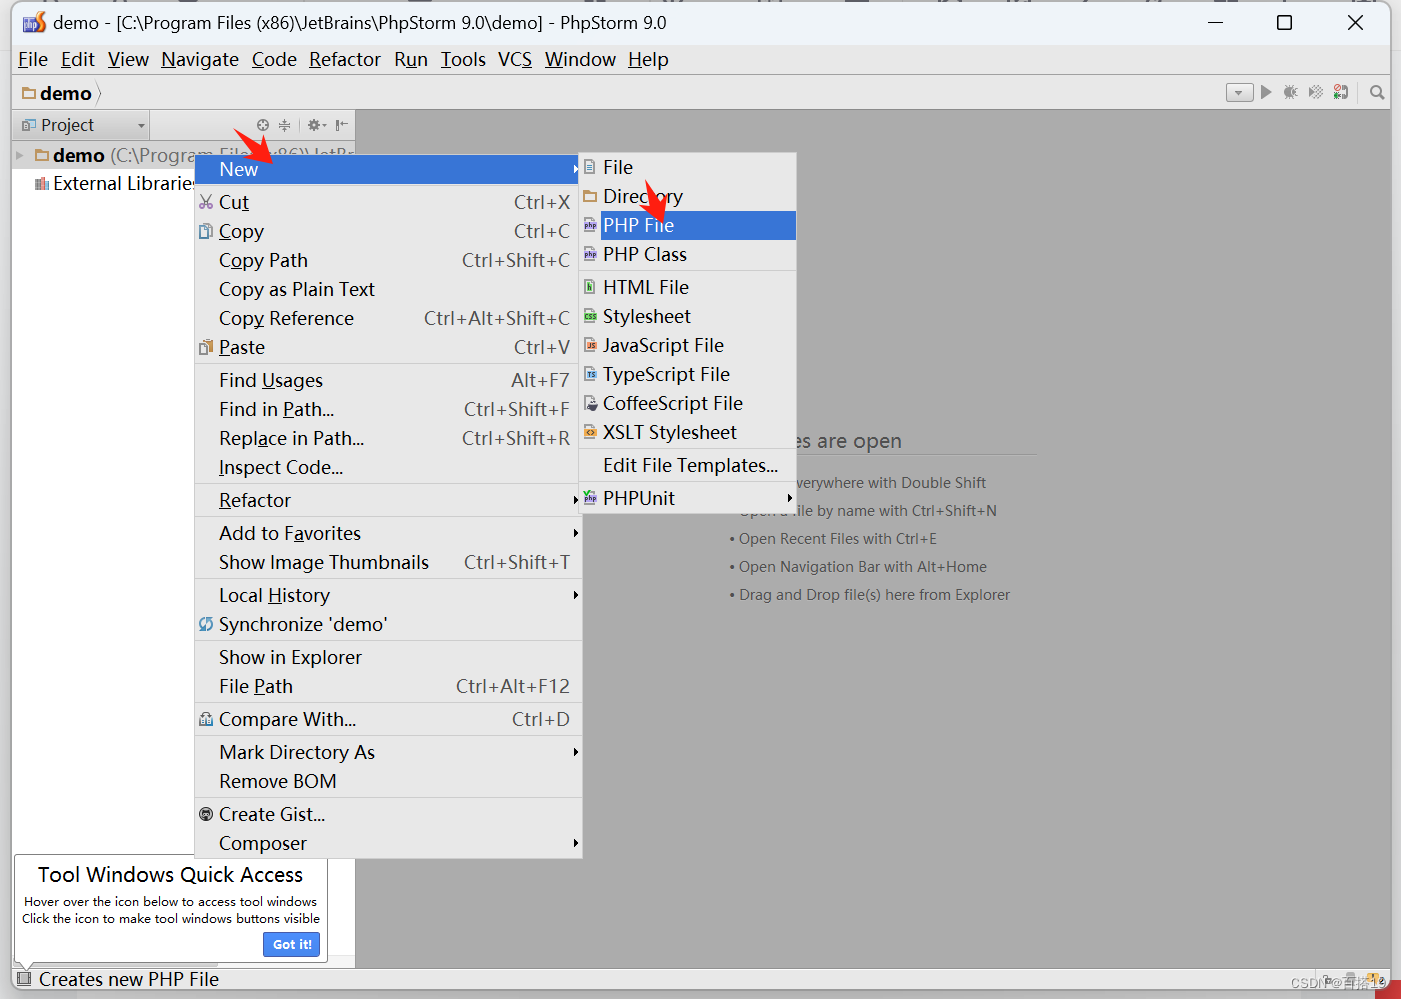The width and height of the screenshot is (1401, 999).
Task: Open the Project view selector dropdown
Action: 138,124
